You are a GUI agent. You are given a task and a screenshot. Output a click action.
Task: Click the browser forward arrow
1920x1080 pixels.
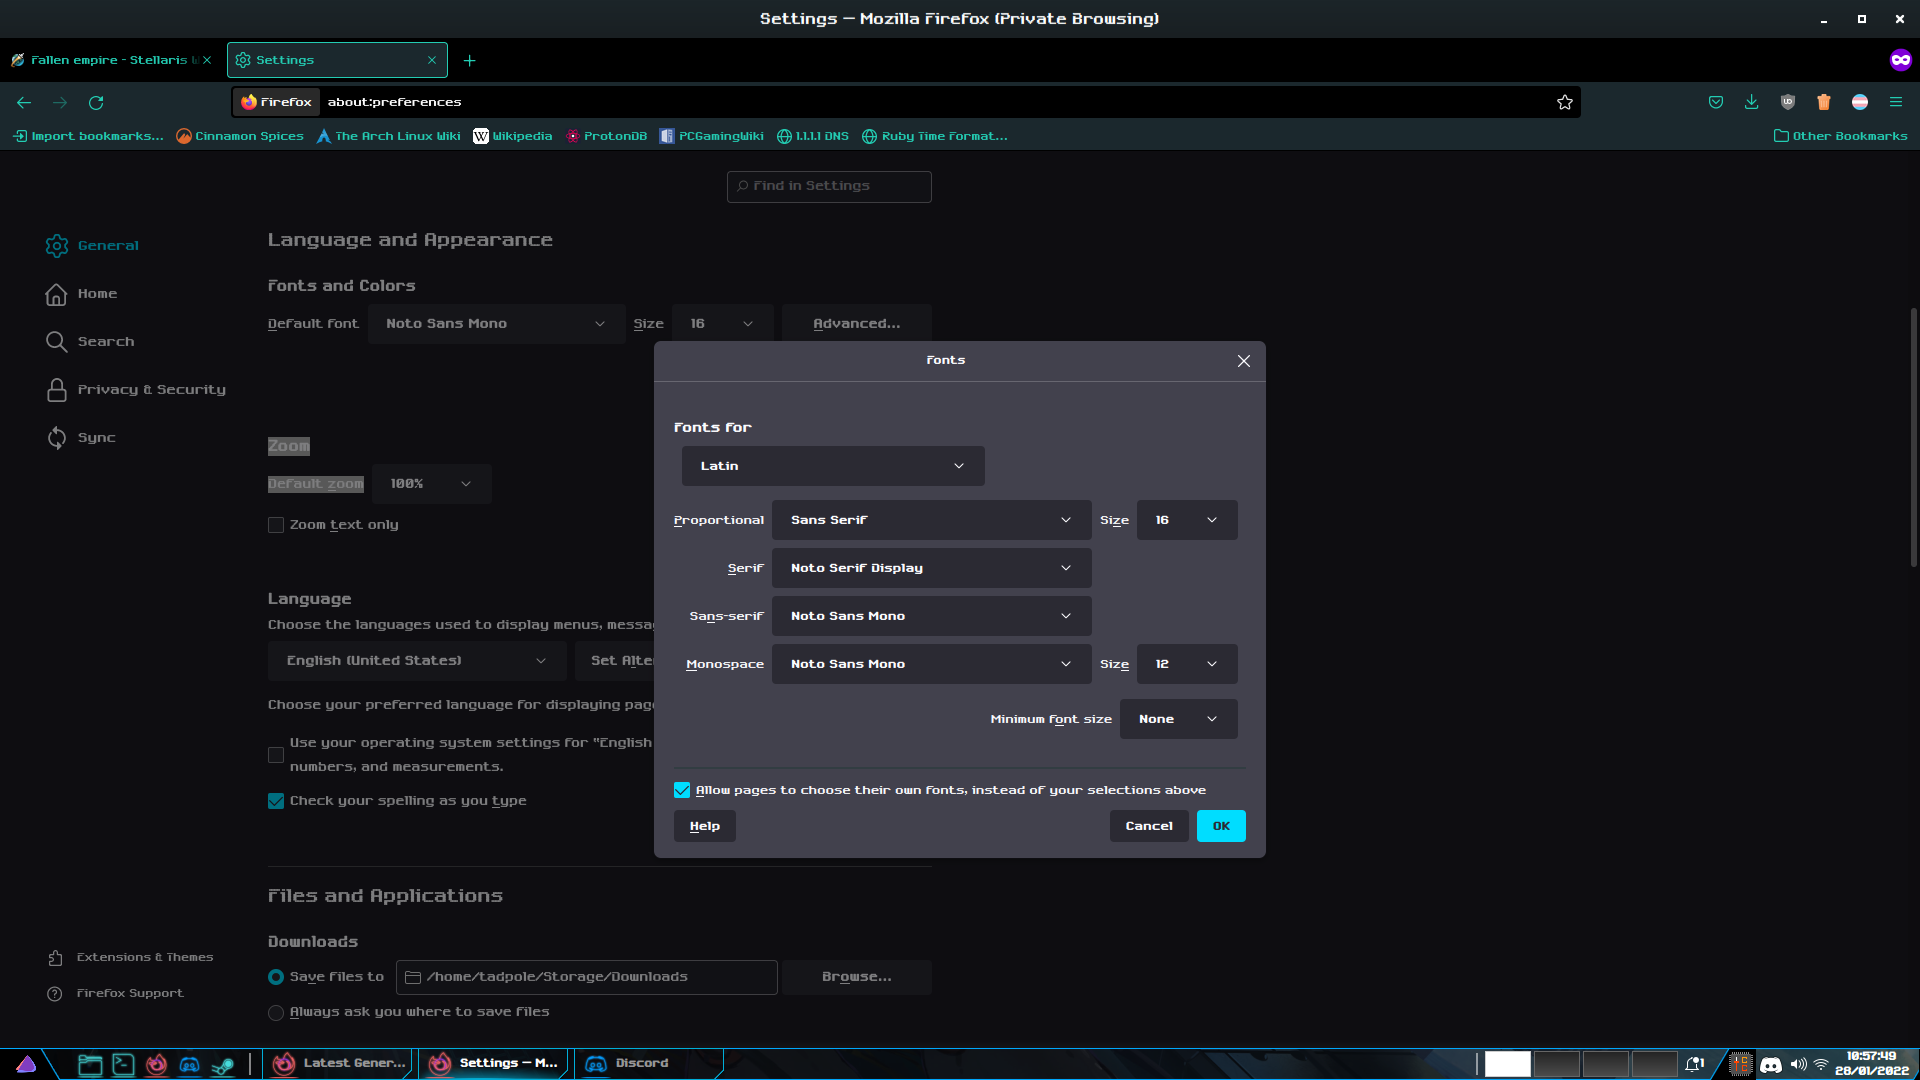coord(60,102)
